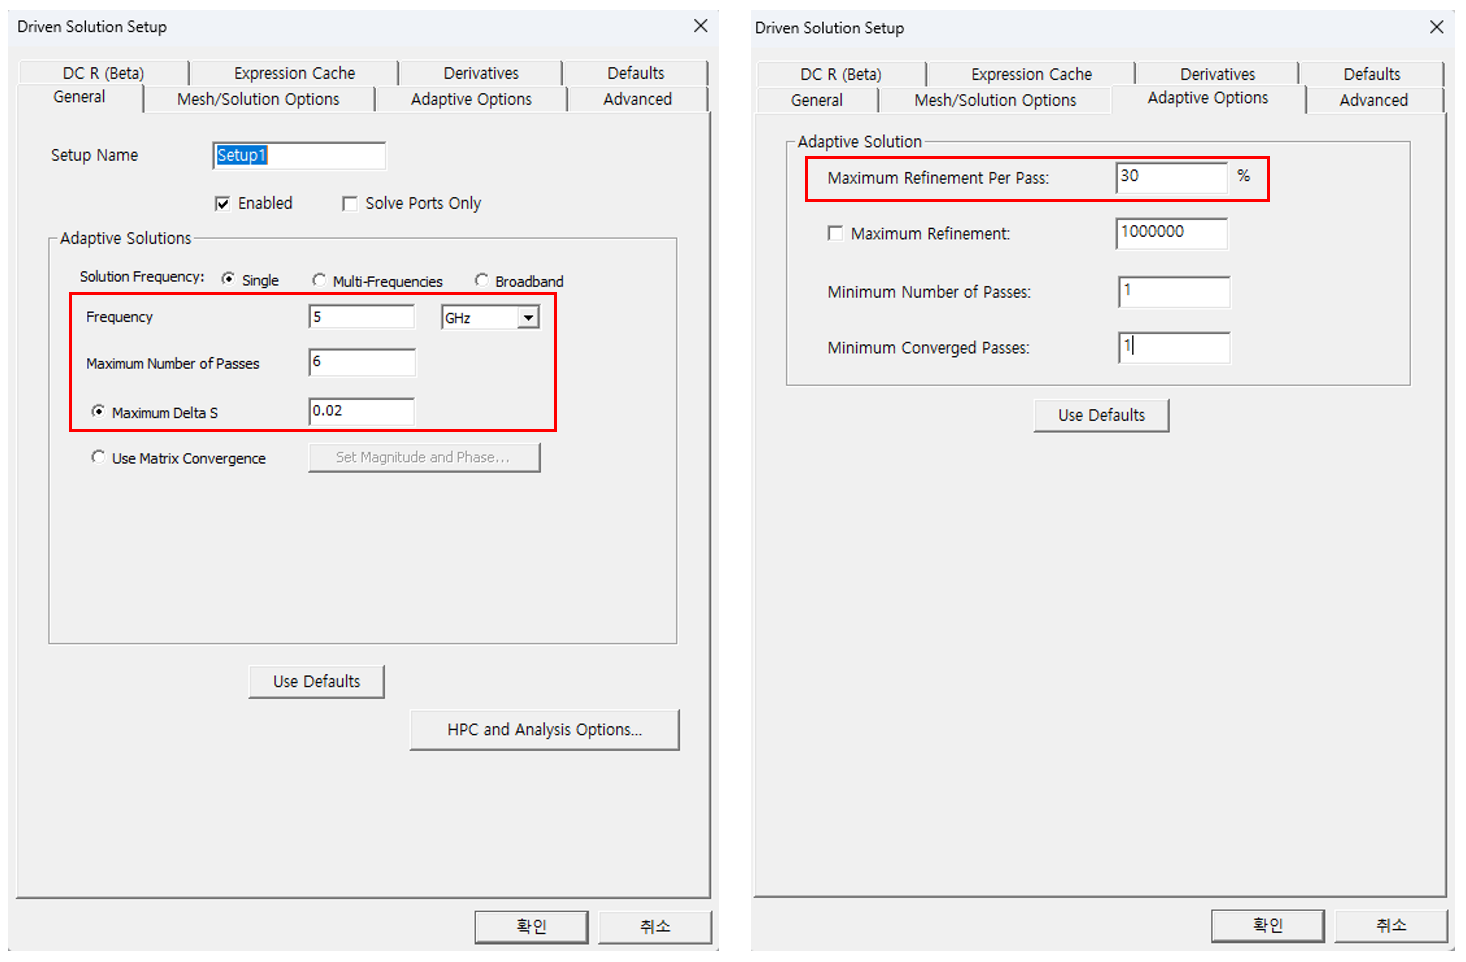
Task: Tick the Maximum Refinement checkbox
Action: point(835,233)
